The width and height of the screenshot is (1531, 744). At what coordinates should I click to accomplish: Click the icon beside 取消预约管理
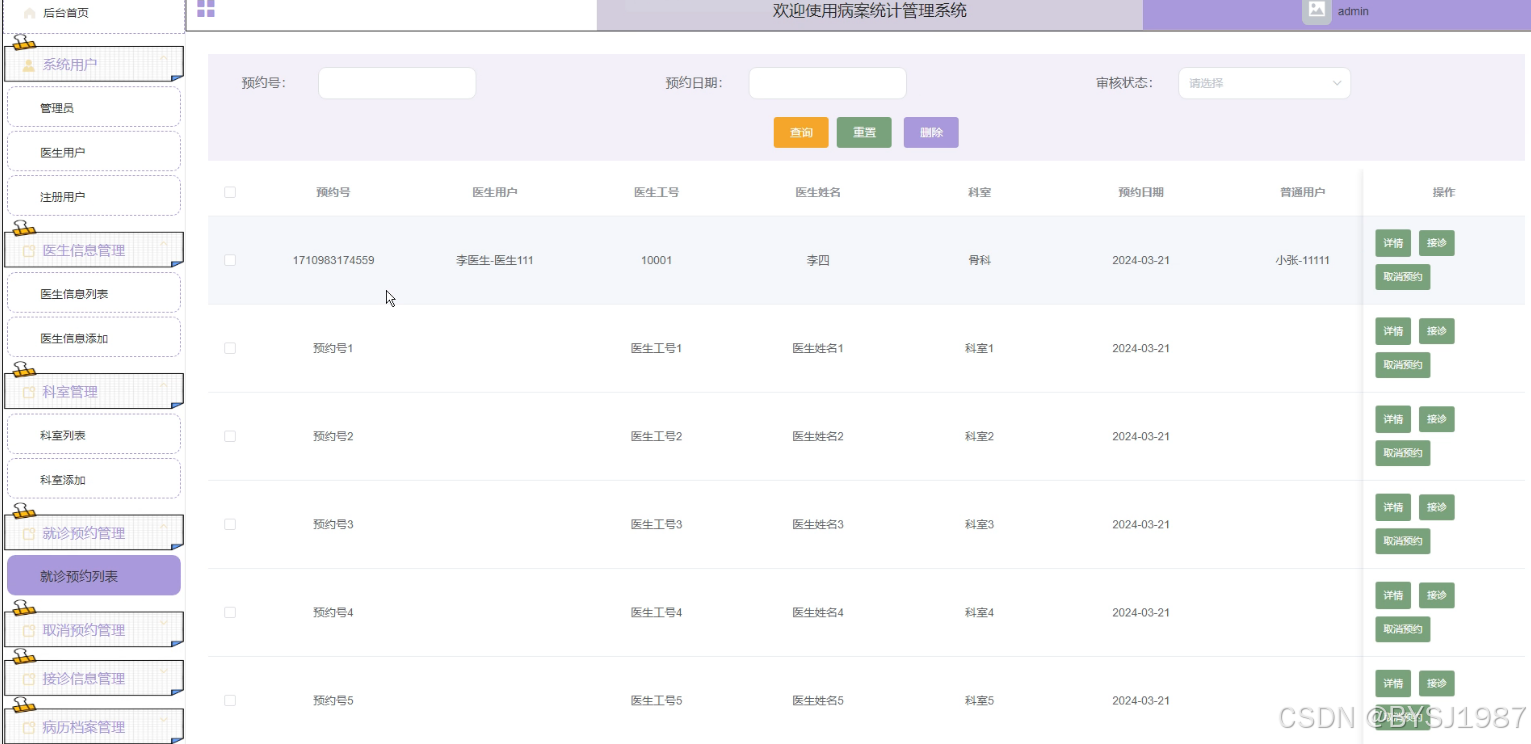click(29, 631)
